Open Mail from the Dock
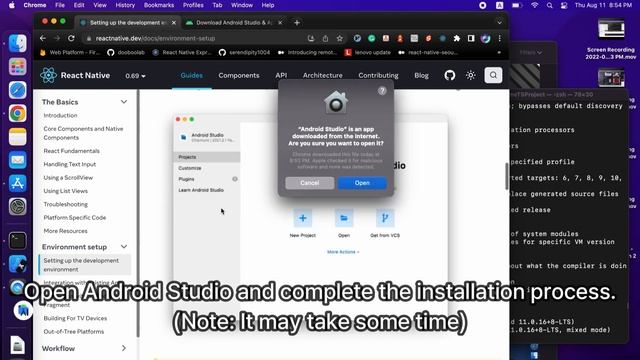 tap(18, 160)
